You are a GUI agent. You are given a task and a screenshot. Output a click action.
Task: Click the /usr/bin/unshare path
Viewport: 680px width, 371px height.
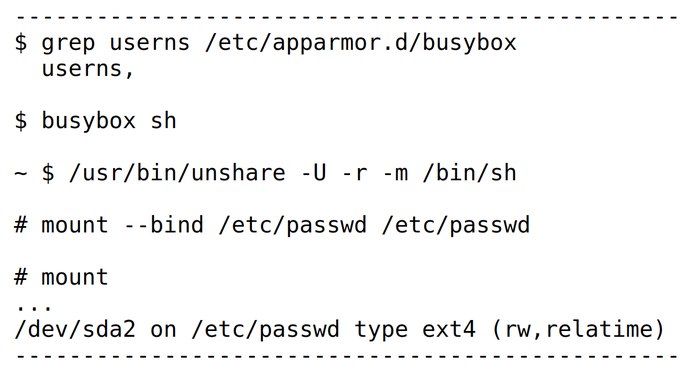[177, 173]
